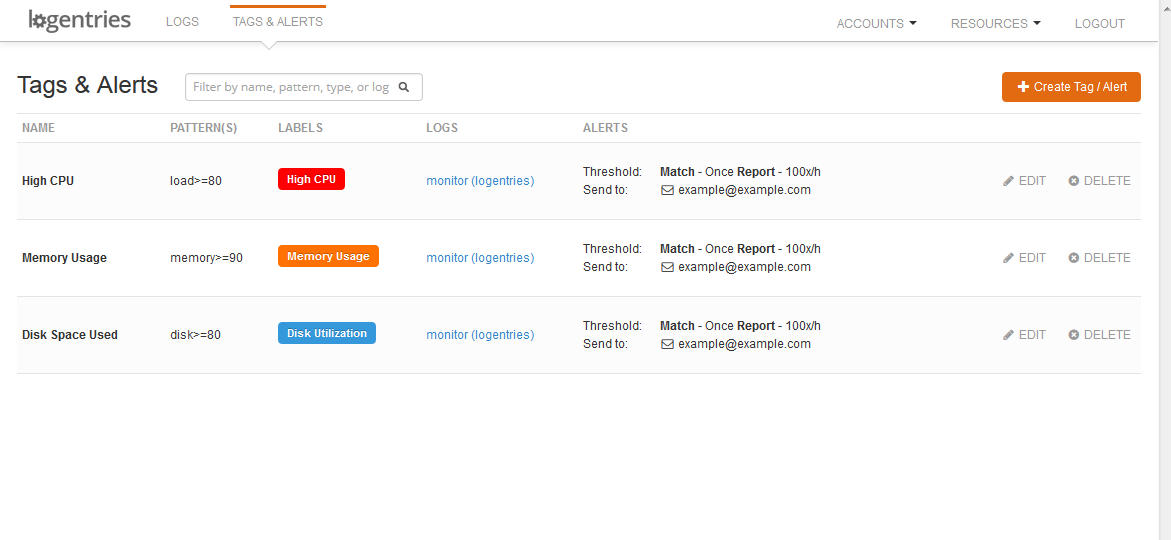Screen dimensions: 1171x540
Task: Click the search magnifier icon in filter
Action: pyautogui.click(x=404, y=87)
